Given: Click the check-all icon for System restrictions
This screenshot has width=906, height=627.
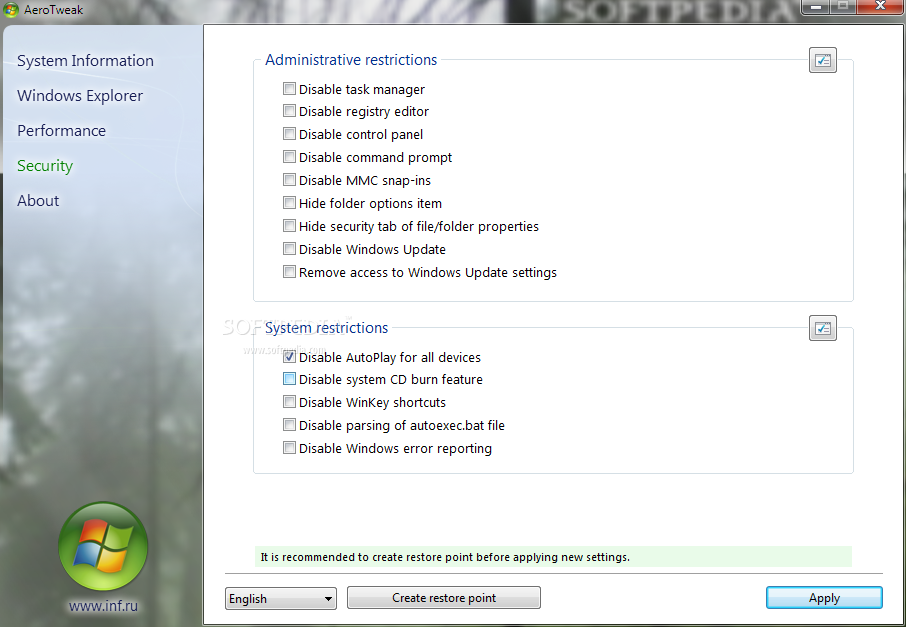Looking at the screenshot, I should click(x=823, y=328).
